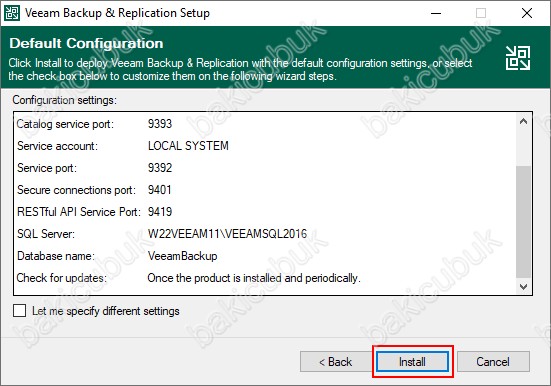The width and height of the screenshot is (551, 386).
Task: Click the scroll down arrow in settings list
Action: pyautogui.click(x=523, y=287)
